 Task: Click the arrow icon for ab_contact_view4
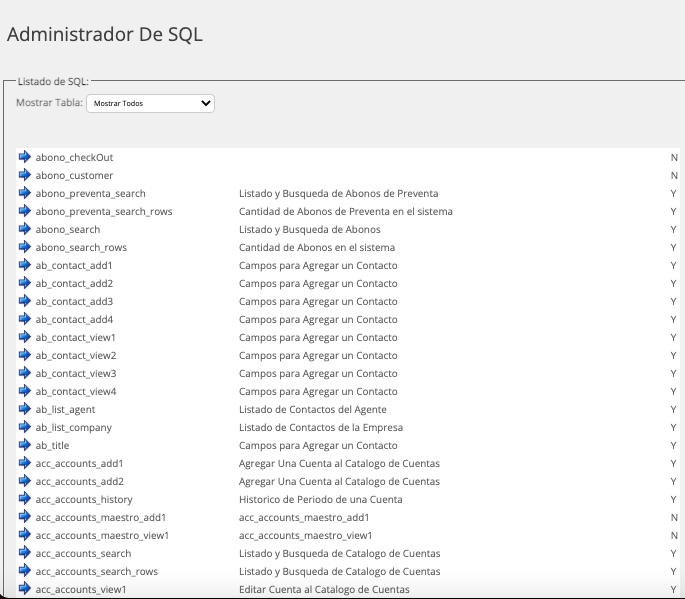click(25, 391)
